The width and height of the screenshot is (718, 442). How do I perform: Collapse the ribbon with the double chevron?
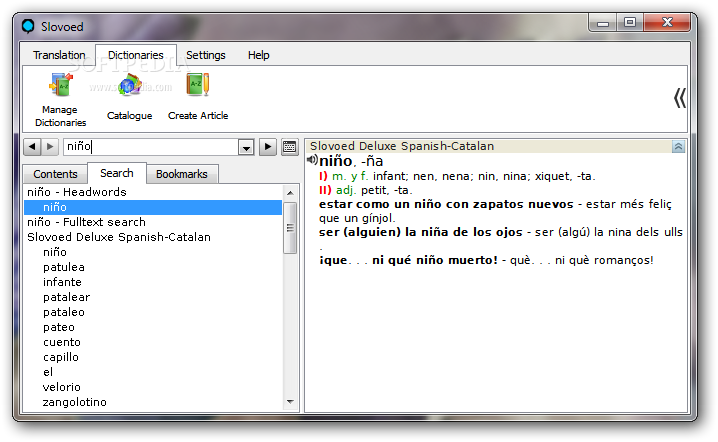pyautogui.click(x=680, y=98)
